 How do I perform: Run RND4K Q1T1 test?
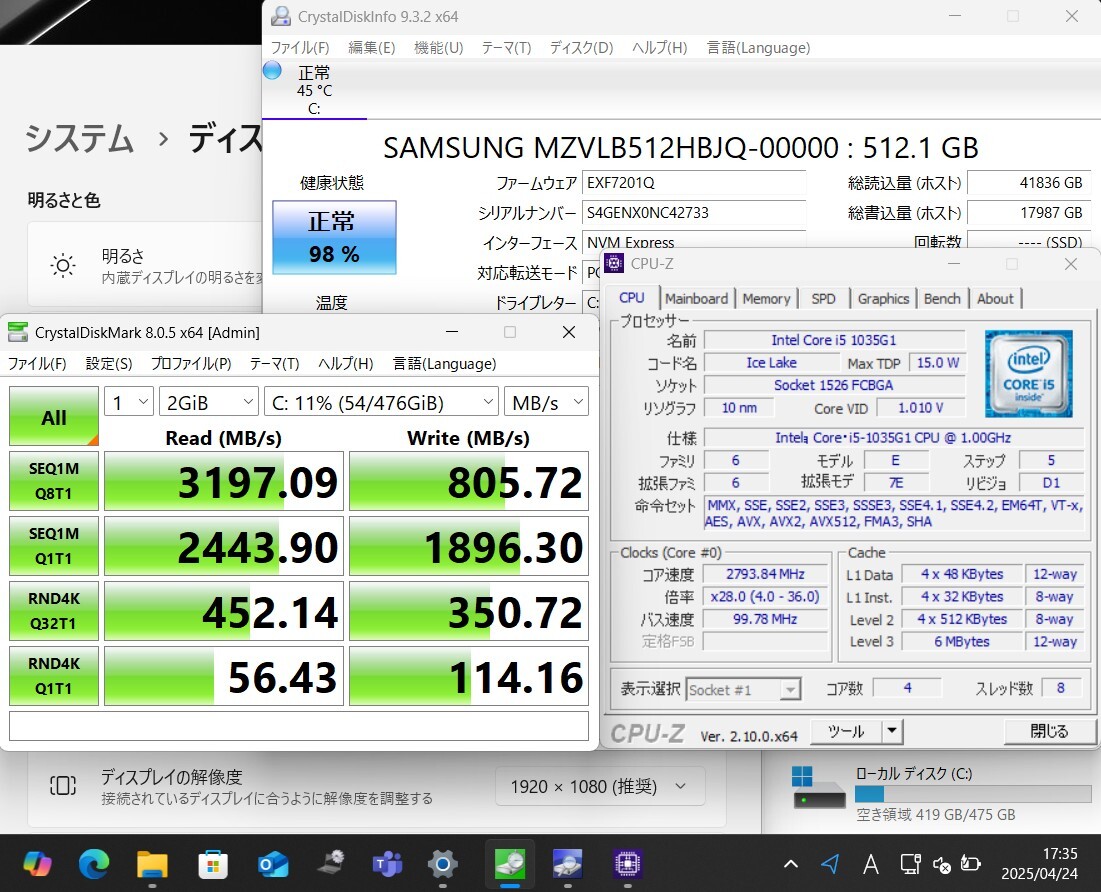pyautogui.click(x=54, y=676)
